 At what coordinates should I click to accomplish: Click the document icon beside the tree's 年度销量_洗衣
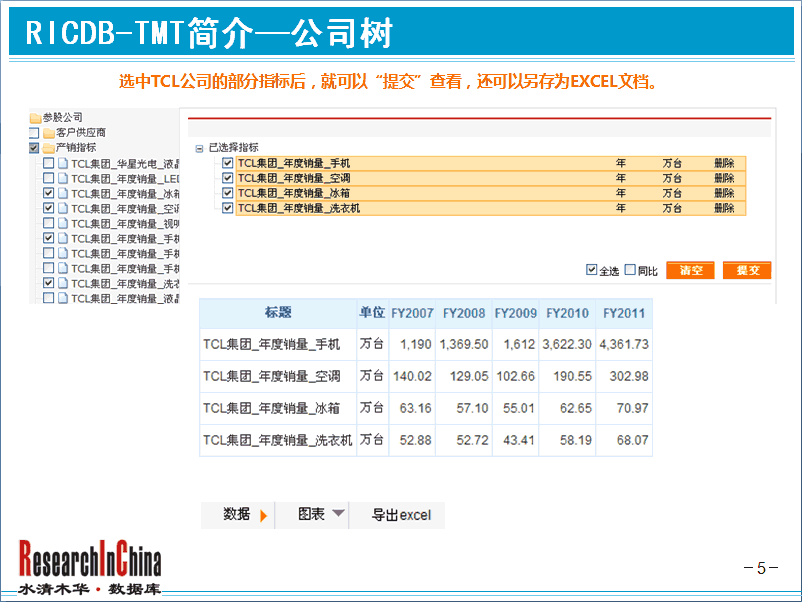(63, 283)
